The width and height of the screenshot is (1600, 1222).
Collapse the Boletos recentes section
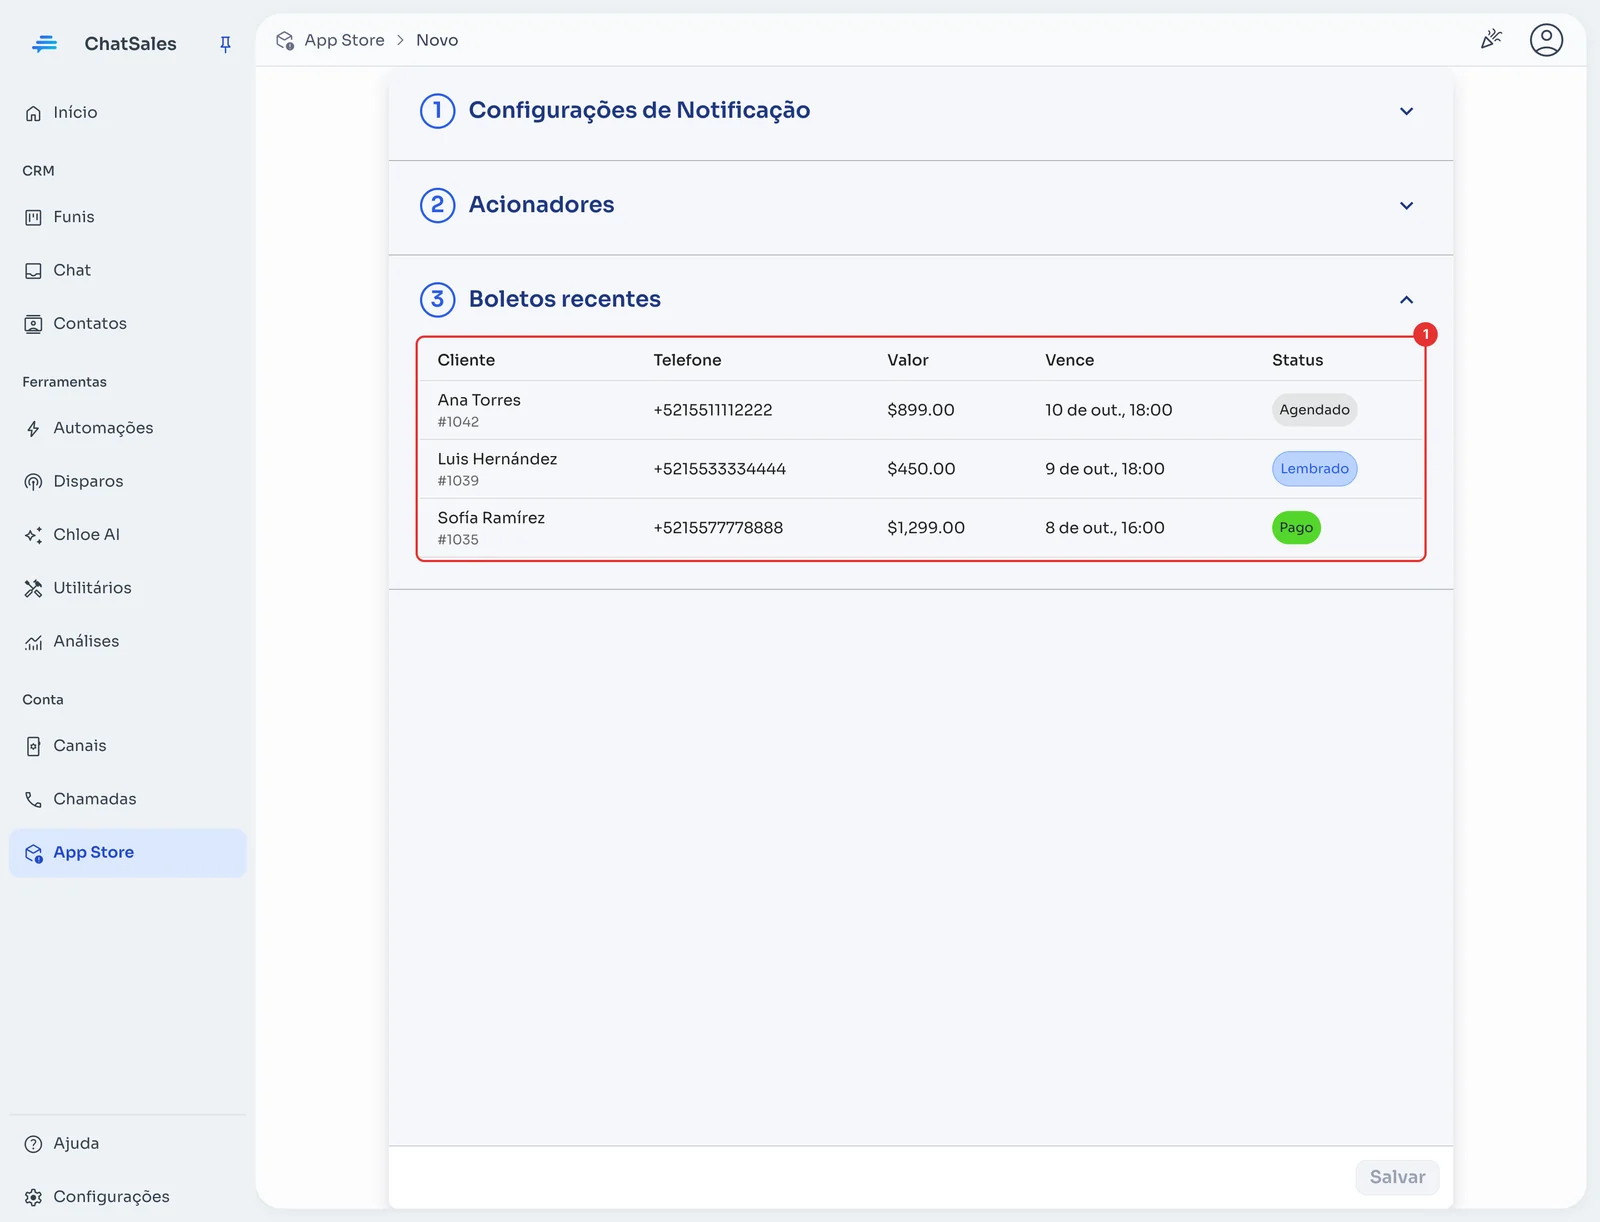click(1406, 300)
